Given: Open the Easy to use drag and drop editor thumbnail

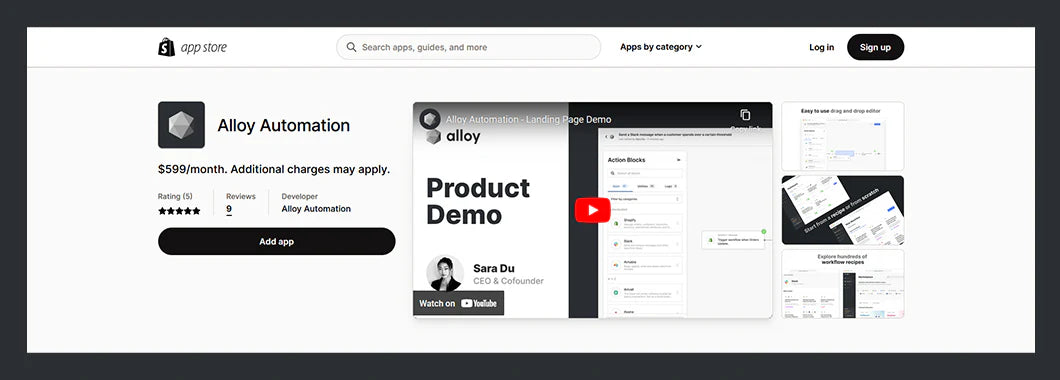Looking at the screenshot, I should tap(842, 136).
